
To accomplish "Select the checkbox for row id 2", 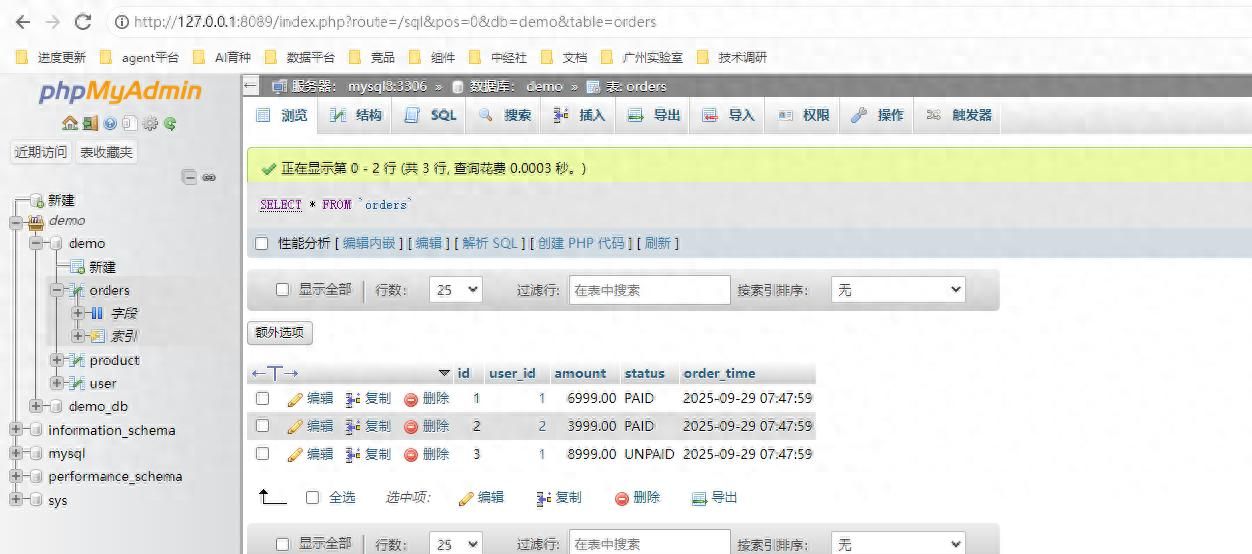I will pos(262,426).
